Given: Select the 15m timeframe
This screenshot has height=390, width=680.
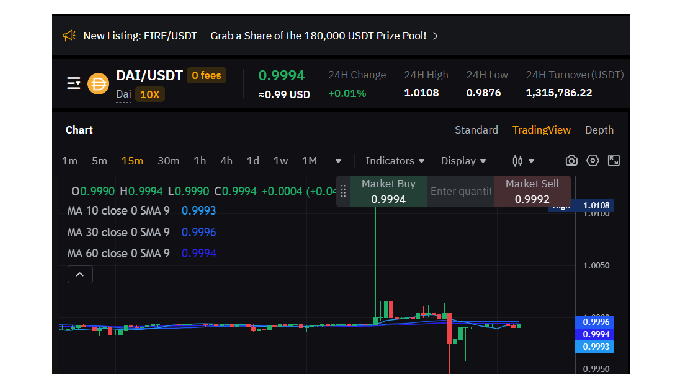Looking at the screenshot, I should pos(132,161).
